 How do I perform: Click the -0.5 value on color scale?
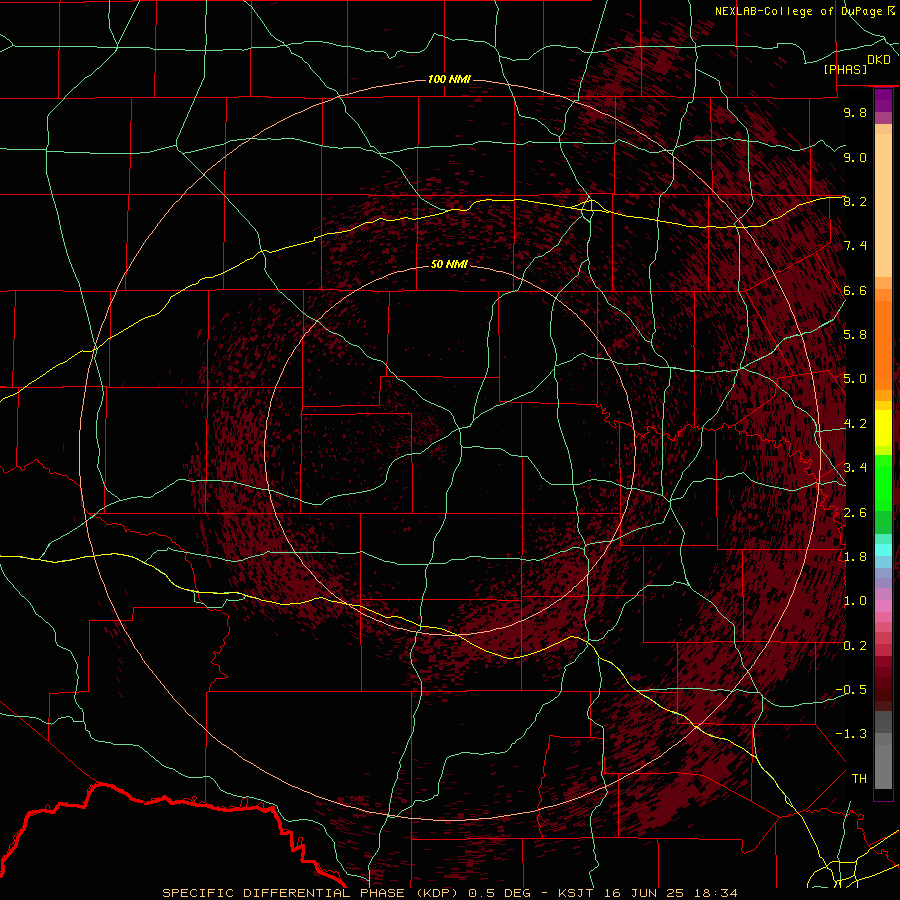click(x=851, y=689)
